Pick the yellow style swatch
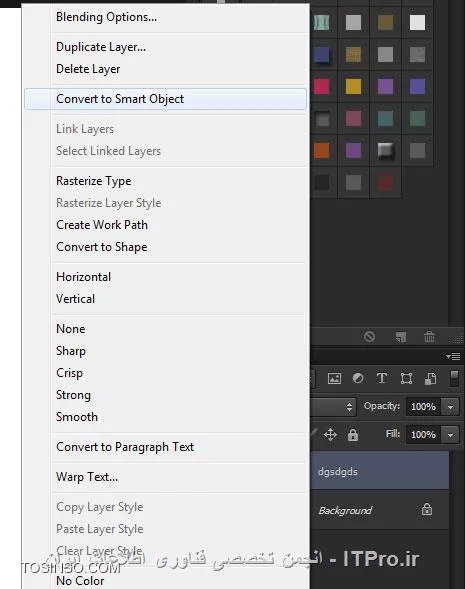 click(x=353, y=86)
